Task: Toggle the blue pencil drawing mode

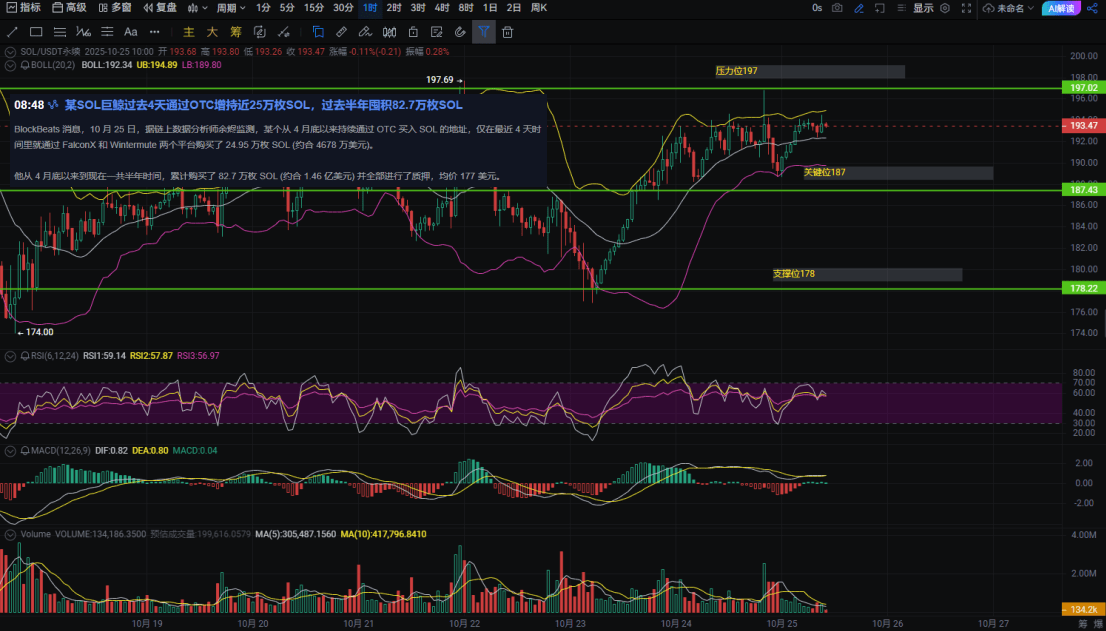Action: point(858,8)
